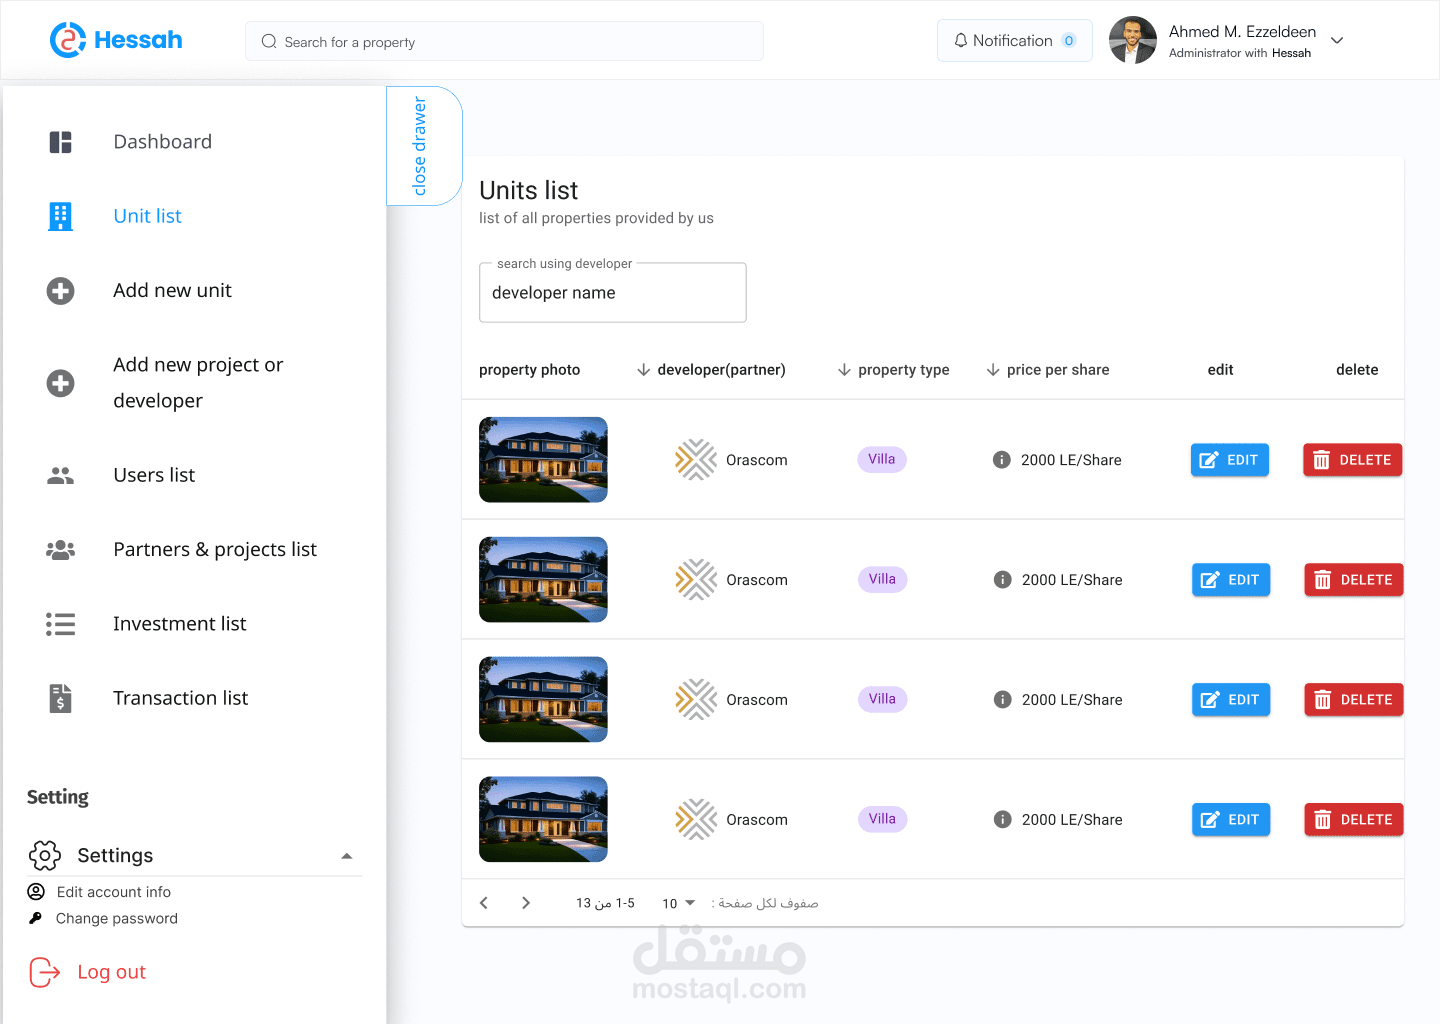Click EDIT button in third row
The height and width of the screenshot is (1024, 1440).
(x=1231, y=700)
